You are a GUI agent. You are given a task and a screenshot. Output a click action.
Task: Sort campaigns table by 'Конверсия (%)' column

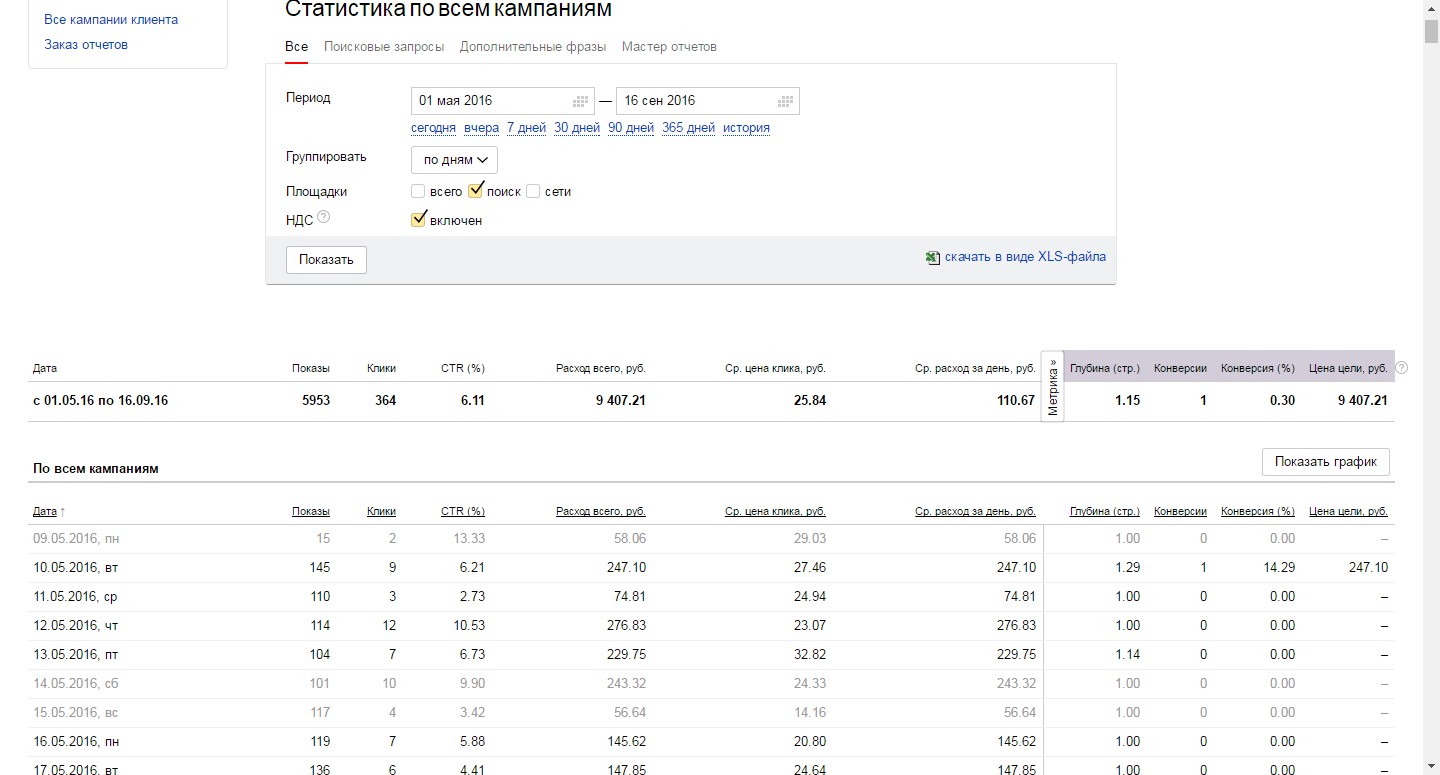(1258, 511)
